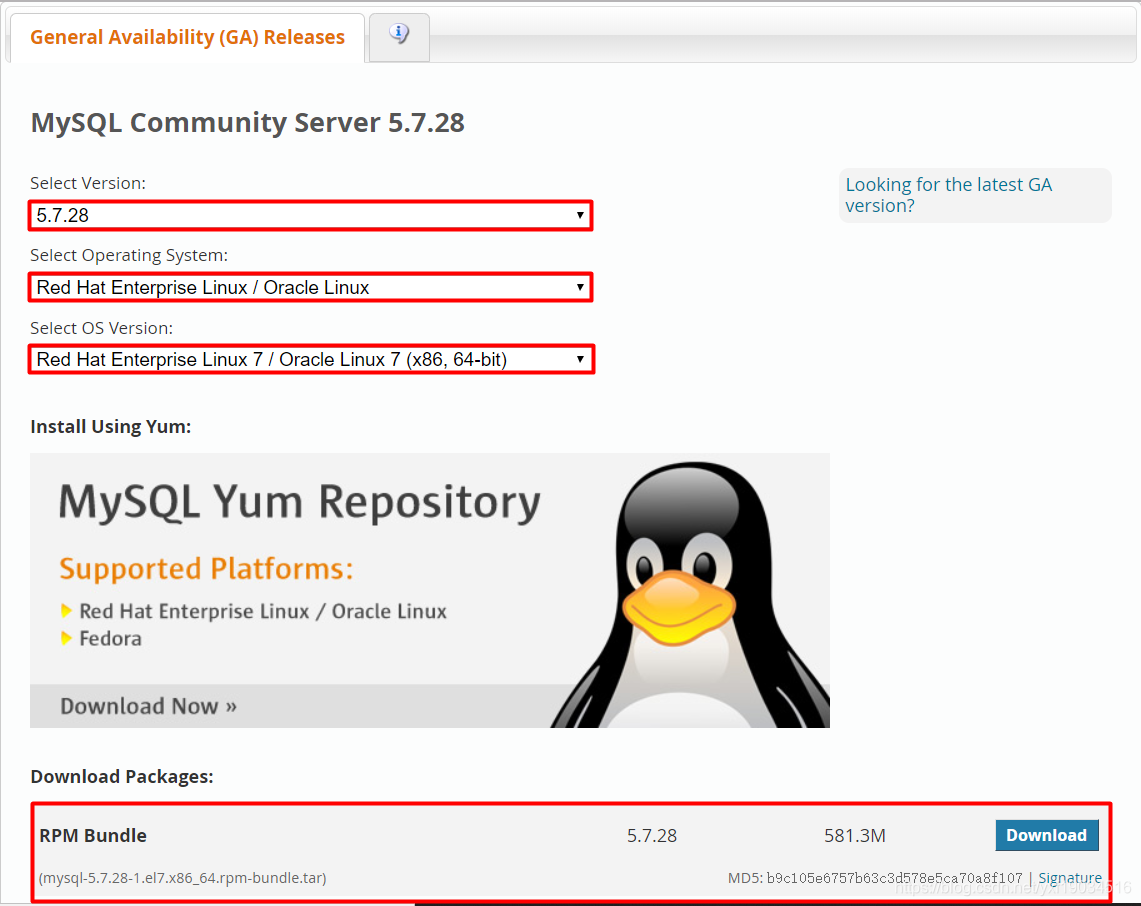Open the Select Version dropdown showing 5.7.28
Screen dimensions: 1141x906
(x=311, y=215)
